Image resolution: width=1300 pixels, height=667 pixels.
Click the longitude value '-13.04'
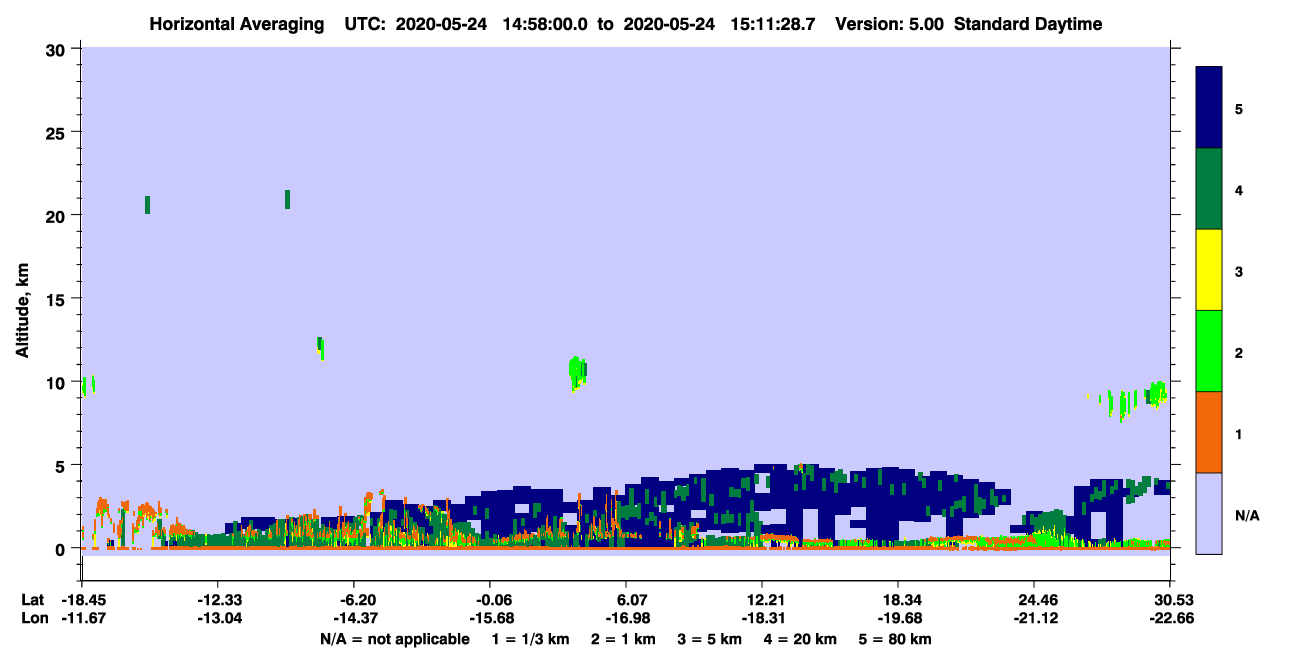tap(217, 618)
